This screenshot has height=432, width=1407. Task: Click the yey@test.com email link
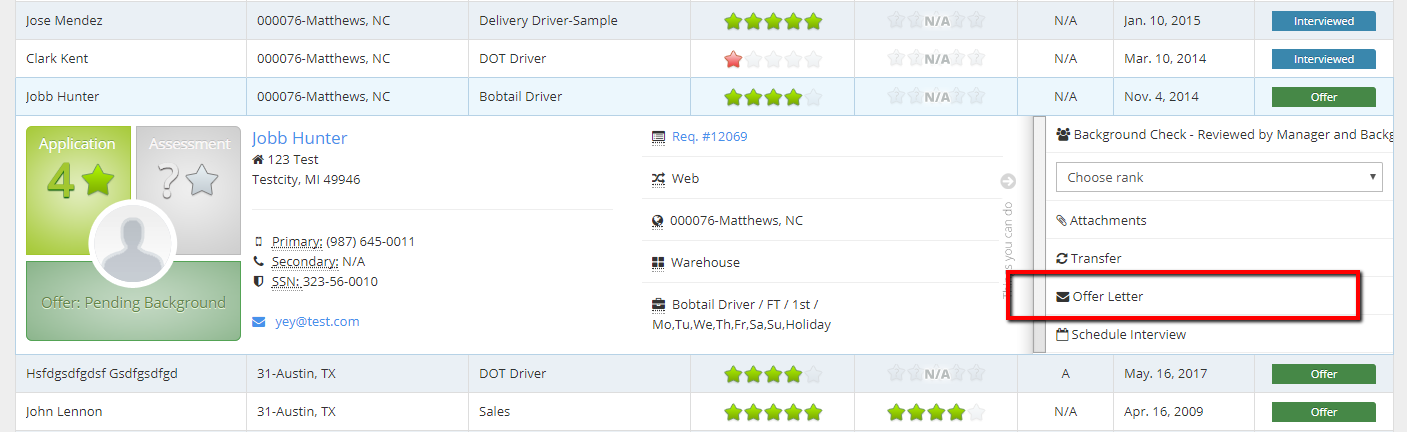click(x=317, y=322)
